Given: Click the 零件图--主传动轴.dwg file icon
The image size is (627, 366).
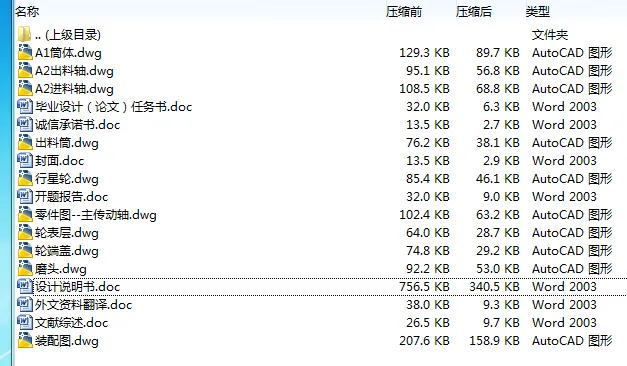Looking at the screenshot, I should (25, 214).
